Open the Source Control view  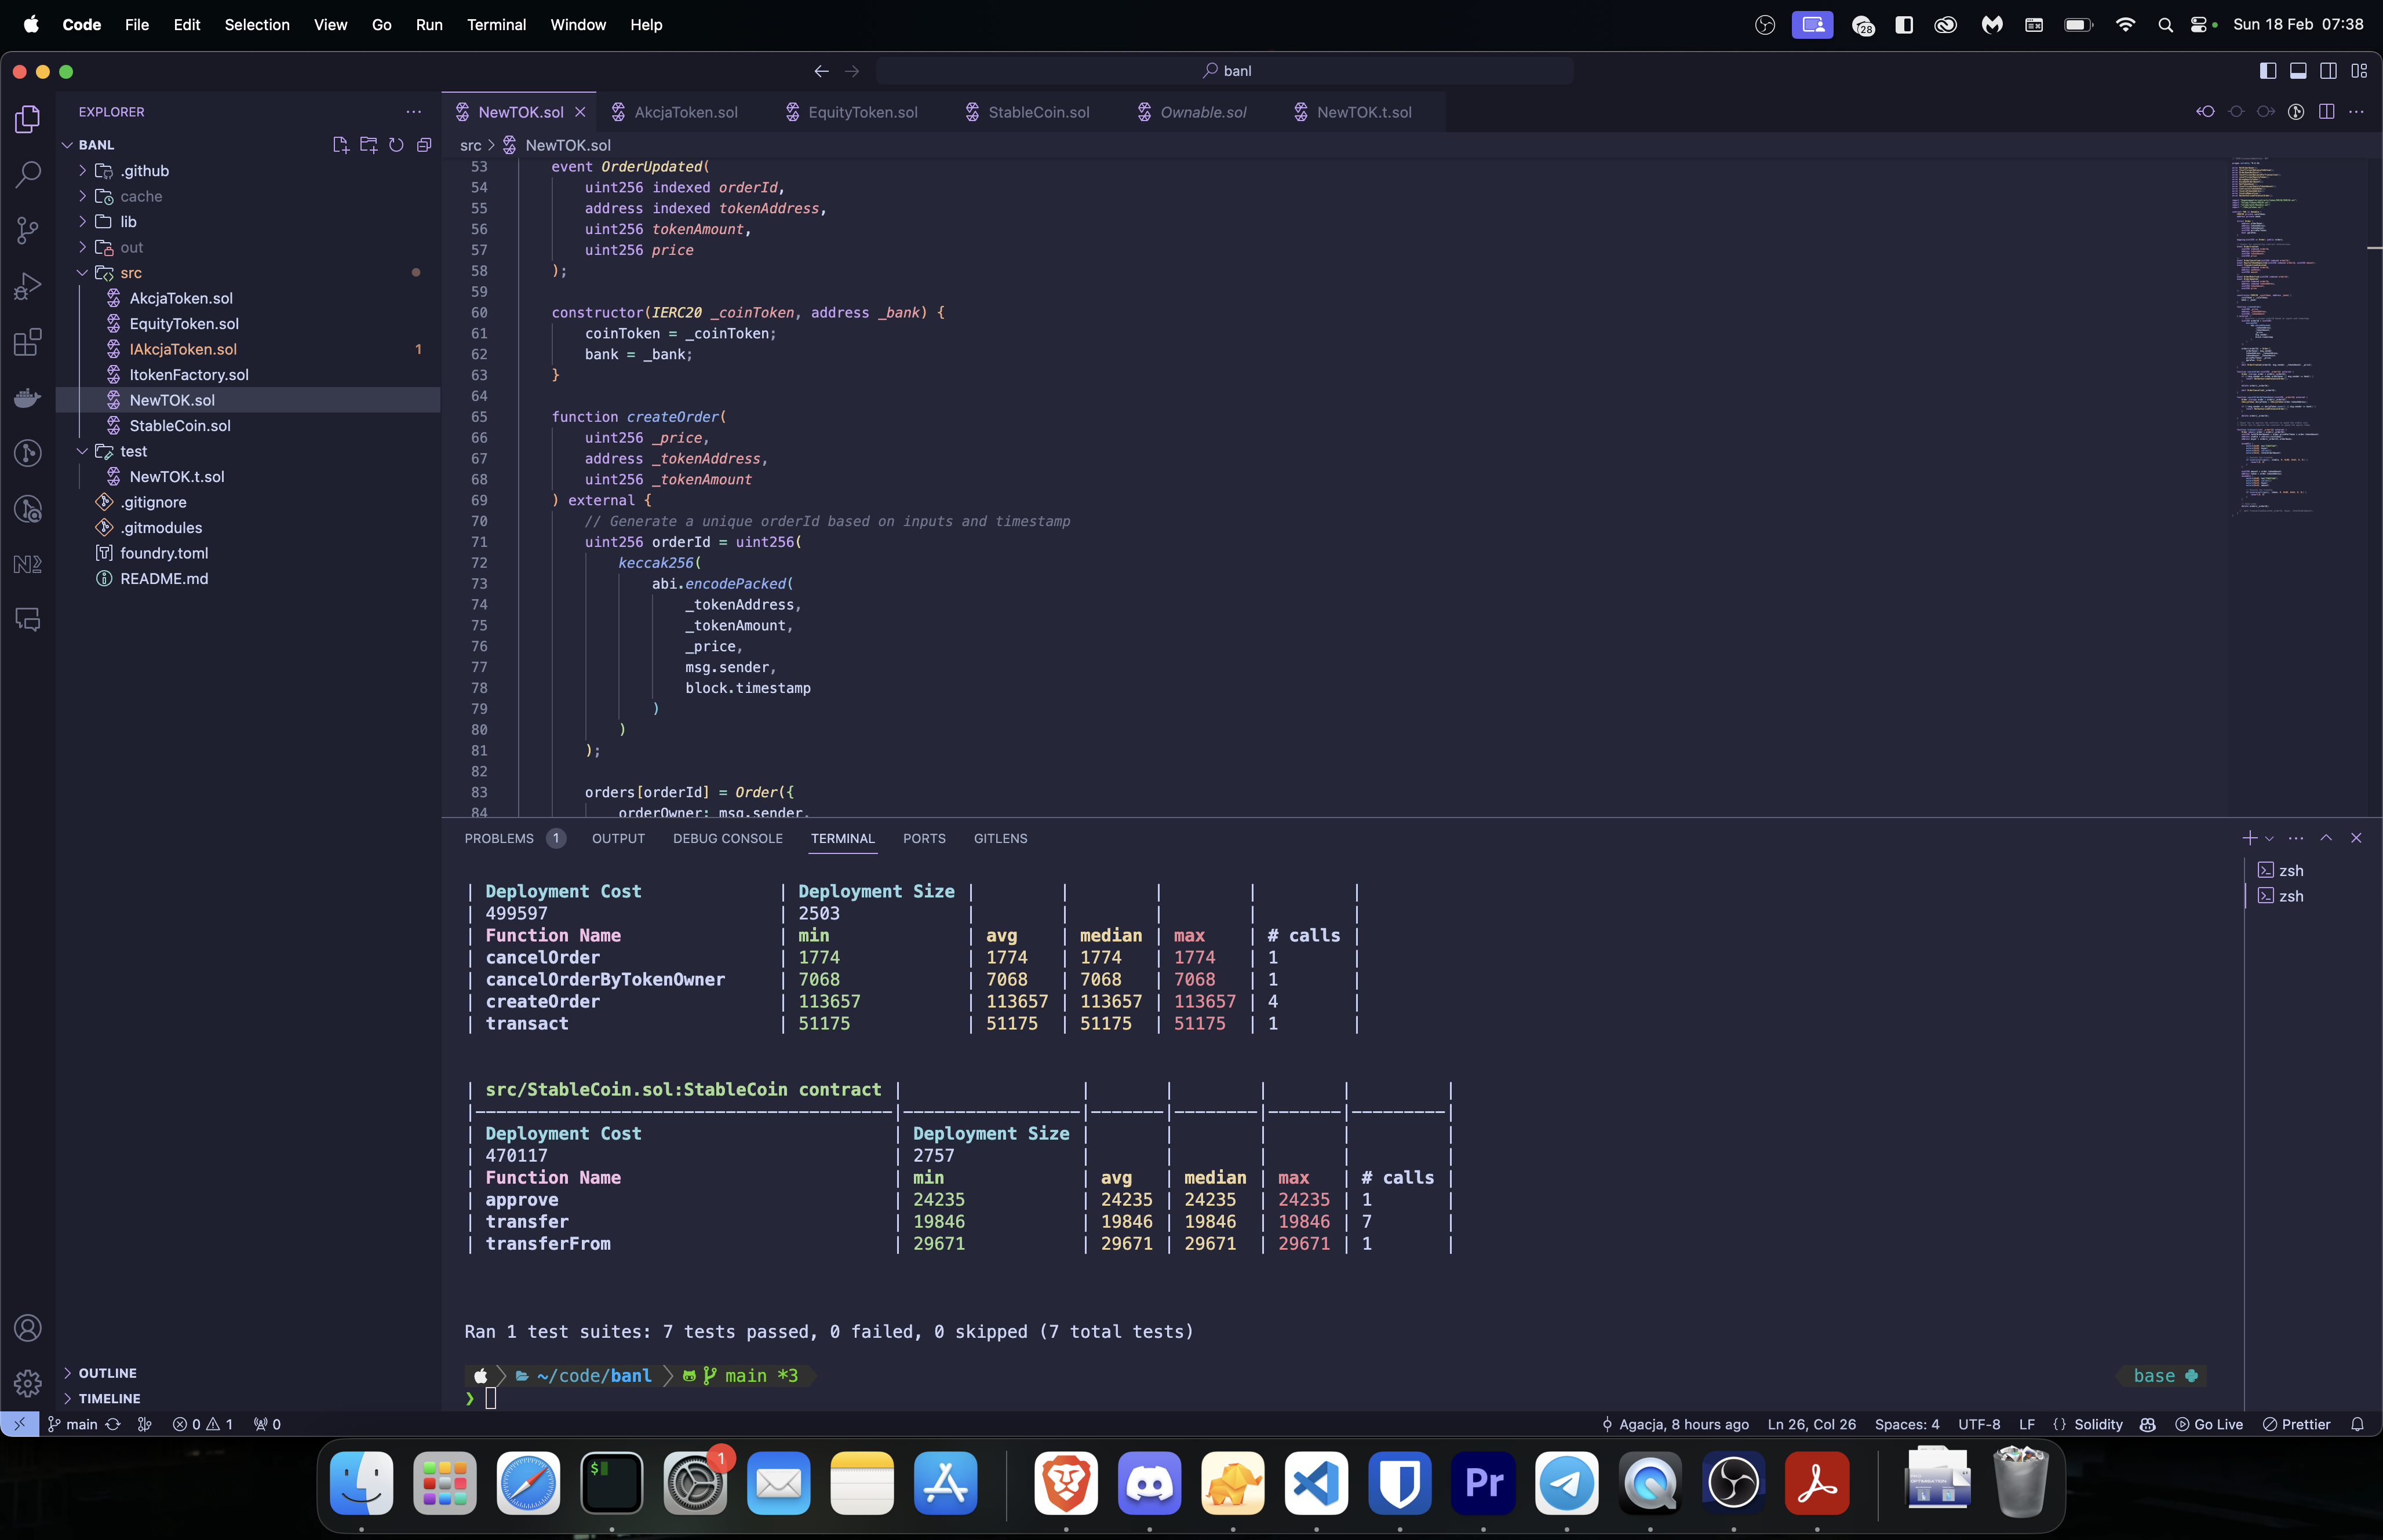click(x=28, y=230)
